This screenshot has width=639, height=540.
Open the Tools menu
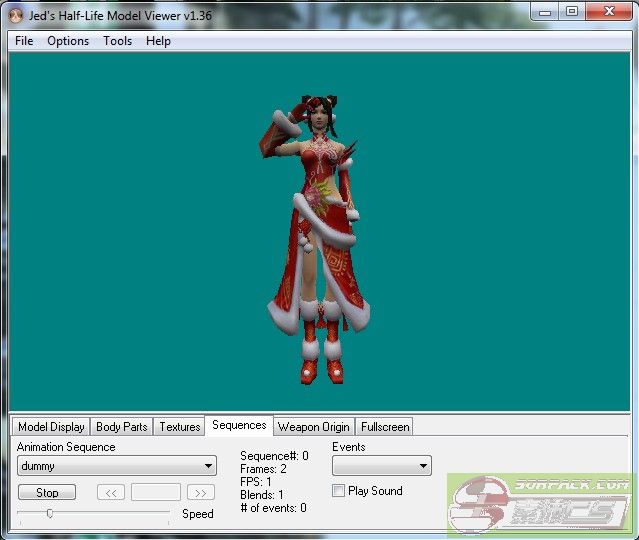pyautogui.click(x=117, y=41)
